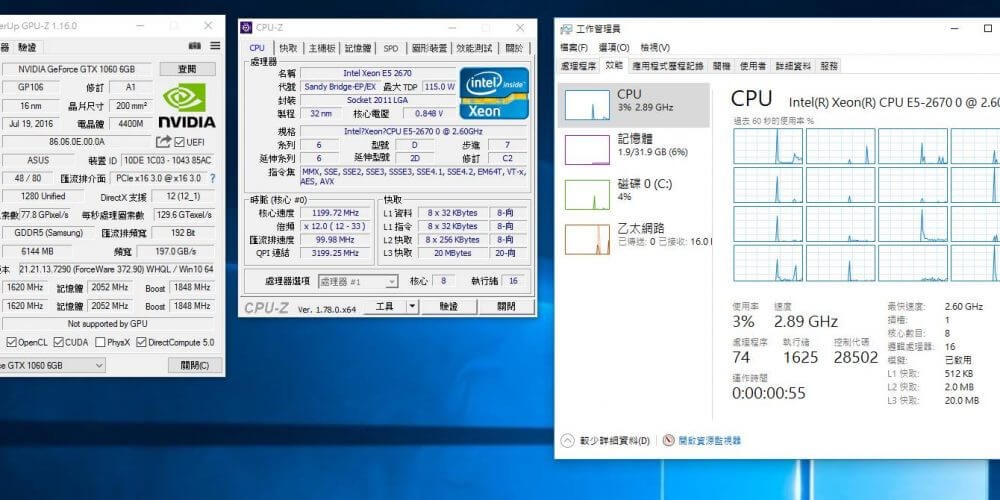Toggle the OpenCL checkbox
The width and height of the screenshot is (1000, 500).
(x=11, y=342)
